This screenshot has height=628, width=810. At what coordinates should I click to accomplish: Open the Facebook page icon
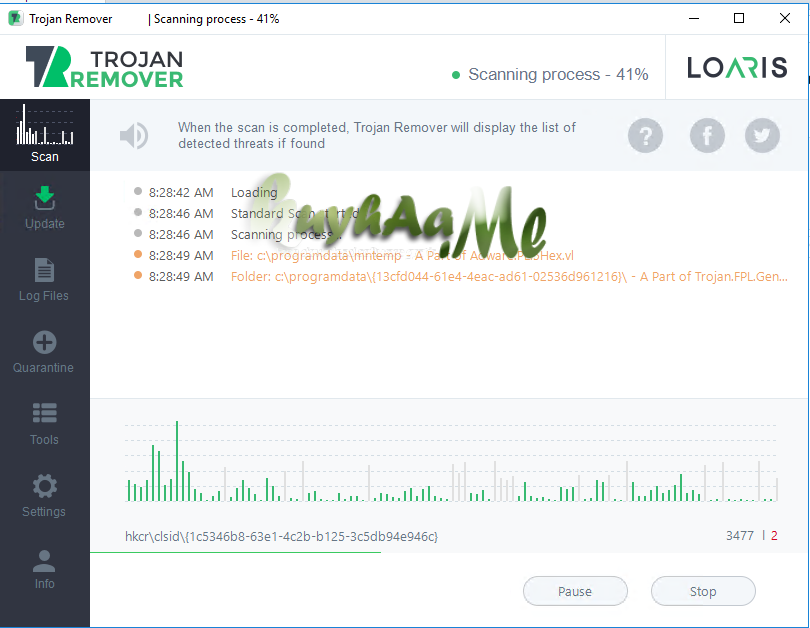click(707, 136)
